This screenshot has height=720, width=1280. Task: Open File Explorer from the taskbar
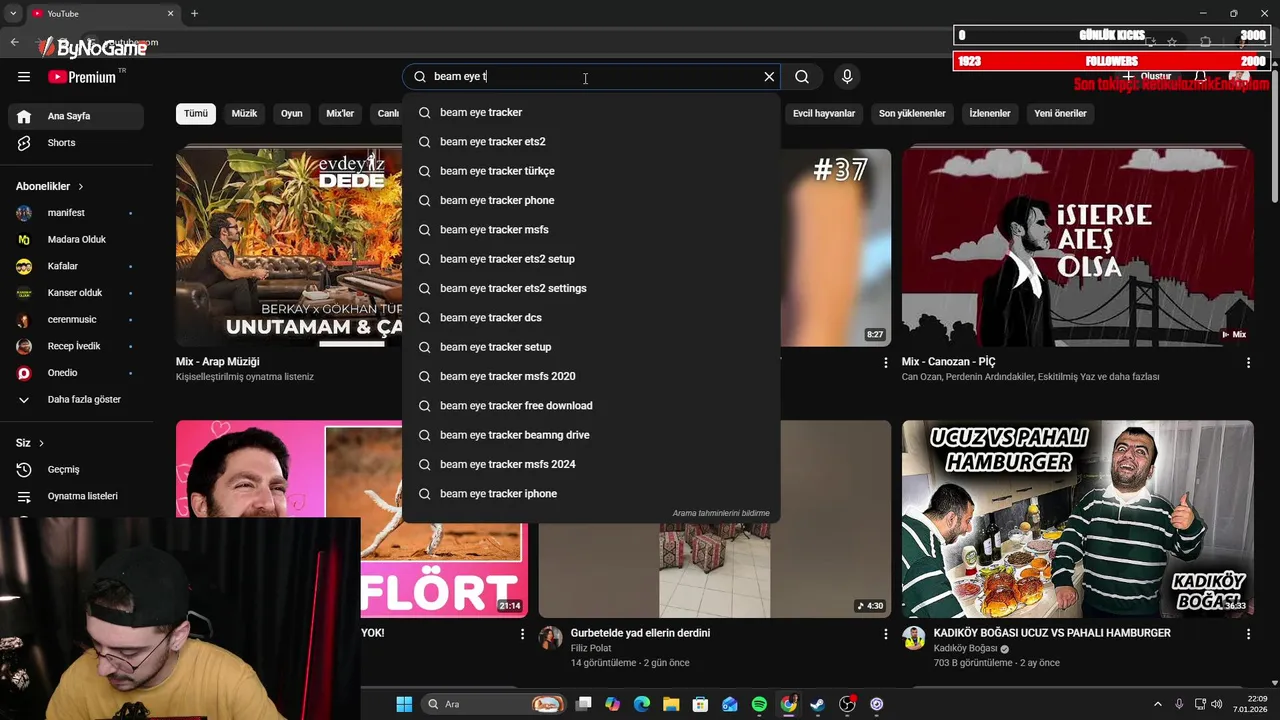coord(671,704)
